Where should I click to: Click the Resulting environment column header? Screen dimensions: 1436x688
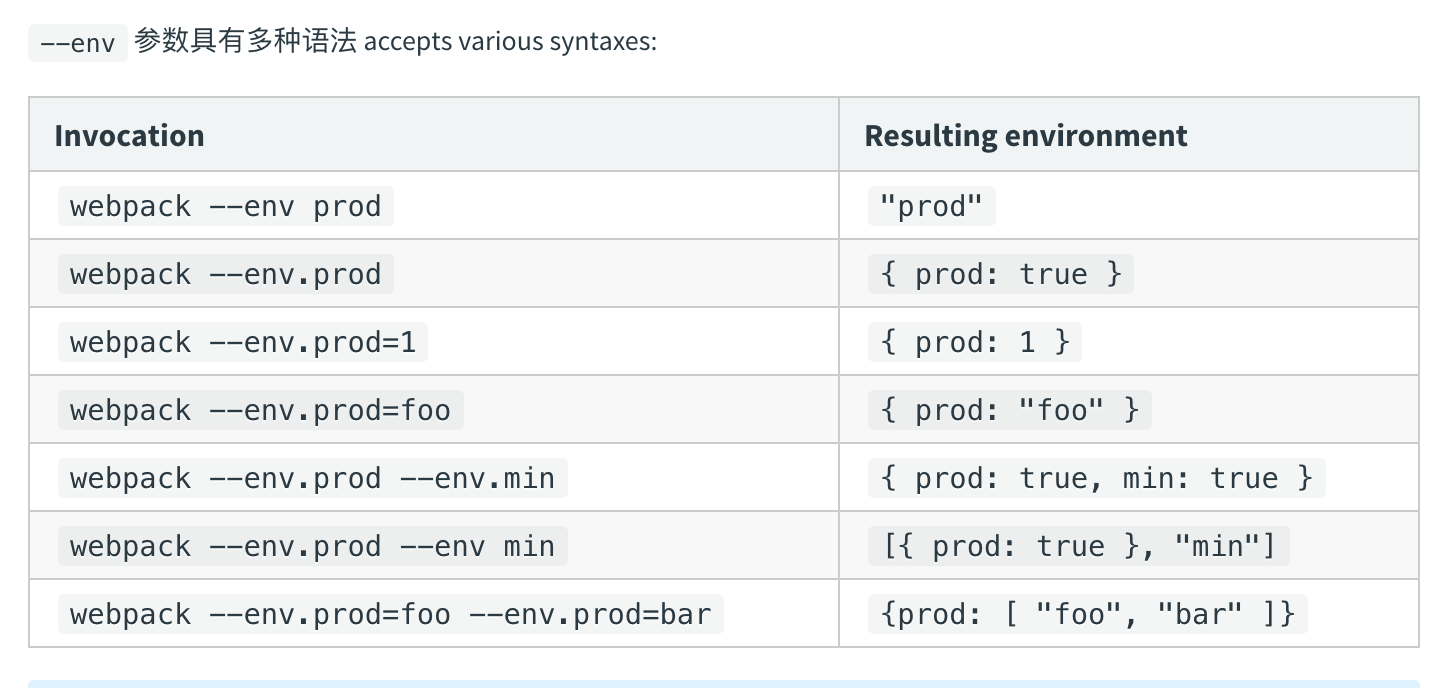point(1025,135)
